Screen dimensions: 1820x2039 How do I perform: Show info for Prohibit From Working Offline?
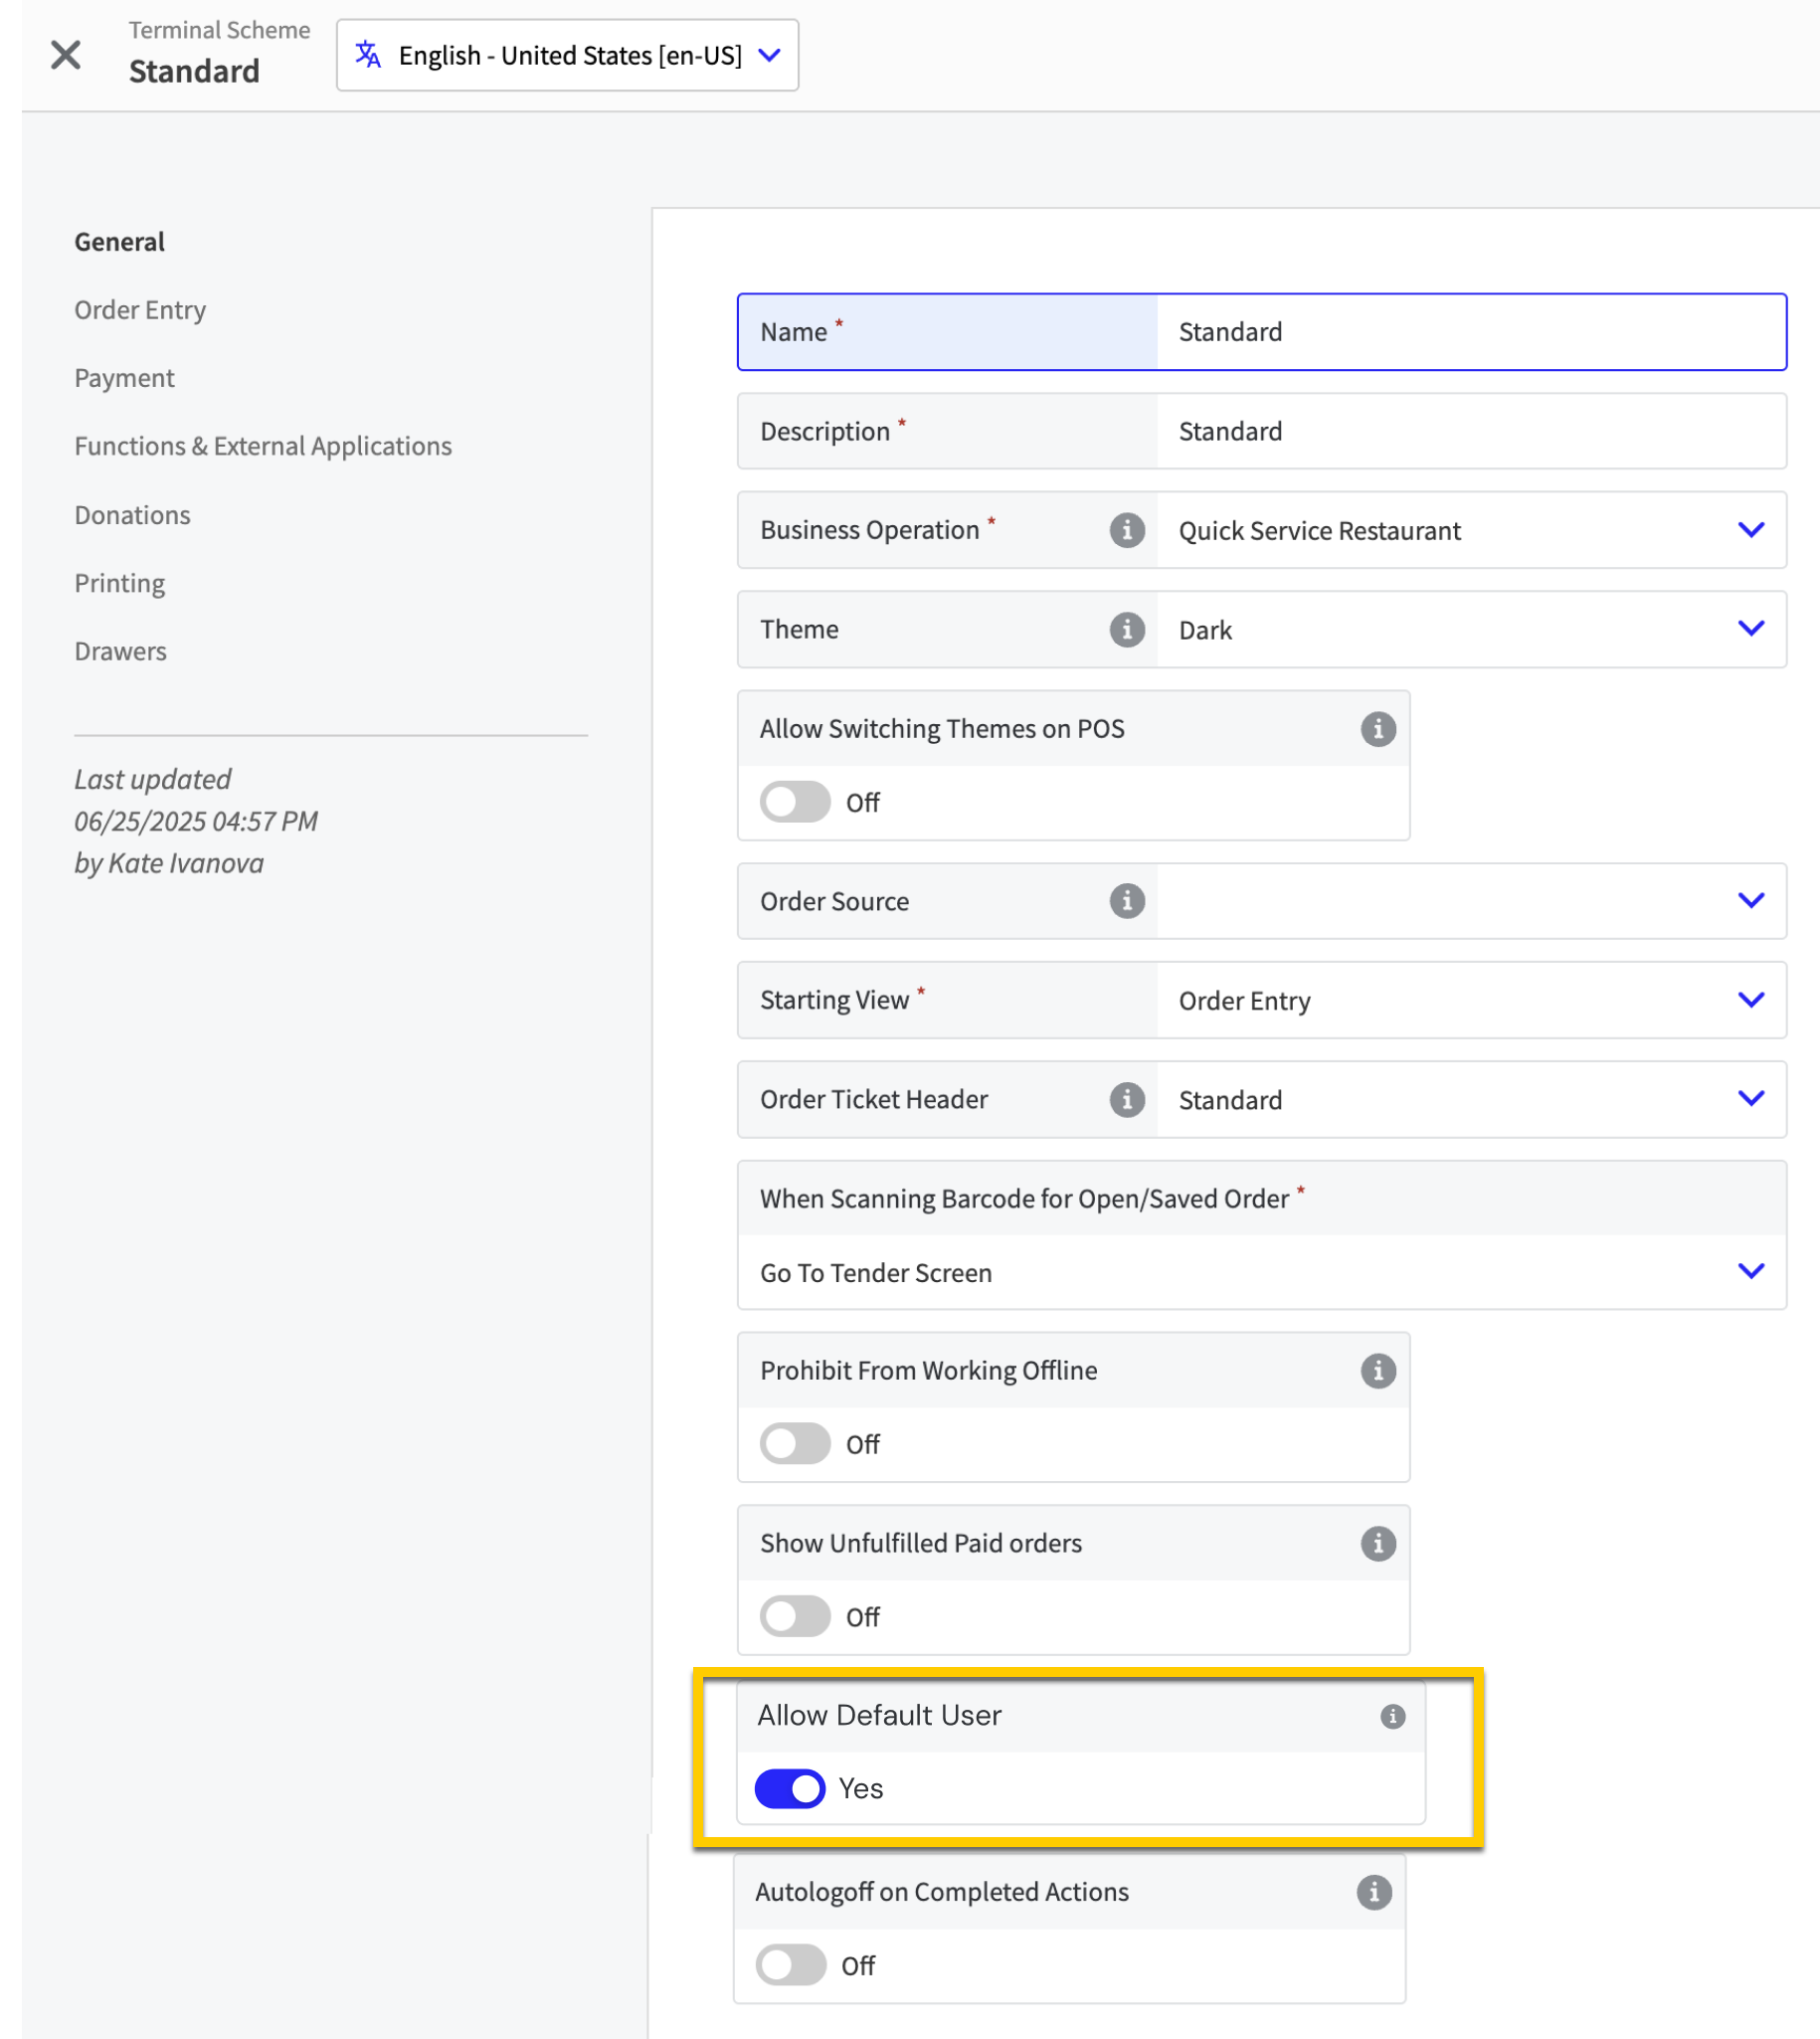click(1377, 1370)
